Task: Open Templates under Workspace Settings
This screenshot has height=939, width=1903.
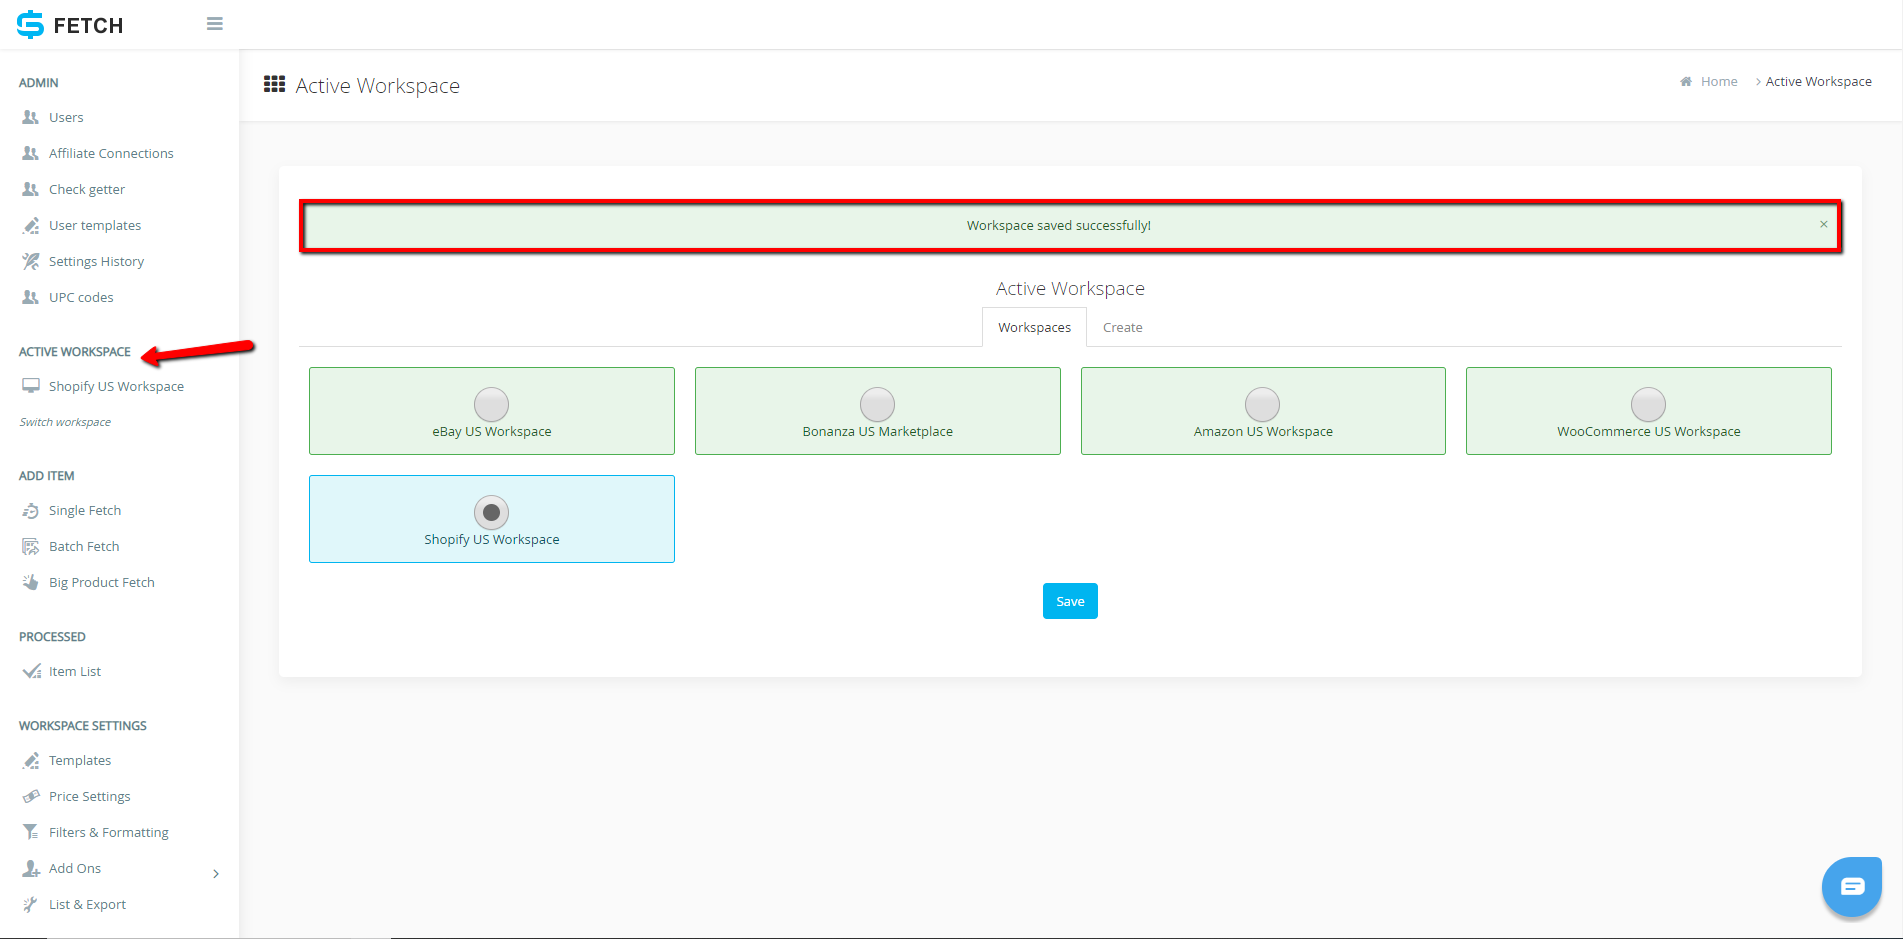Action: [x=80, y=760]
